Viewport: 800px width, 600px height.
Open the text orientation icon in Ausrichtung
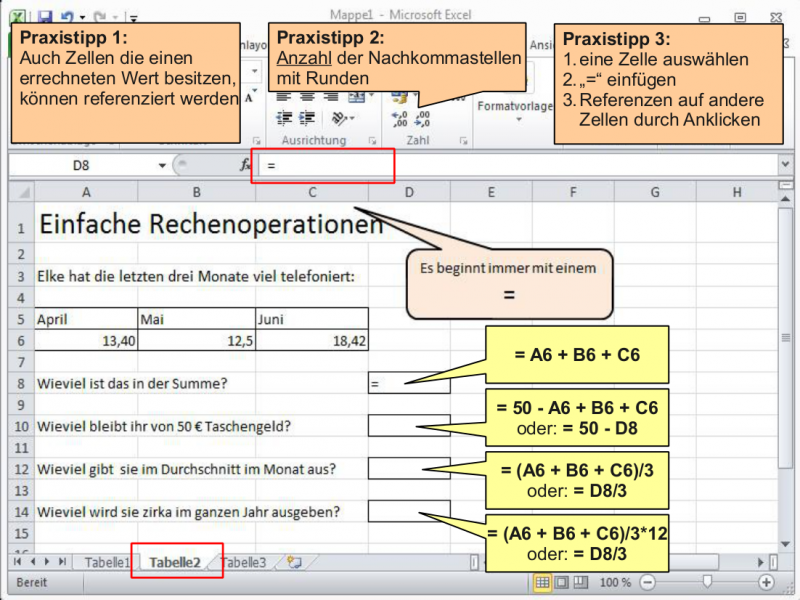pyautogui.click(x=340, y=117)
